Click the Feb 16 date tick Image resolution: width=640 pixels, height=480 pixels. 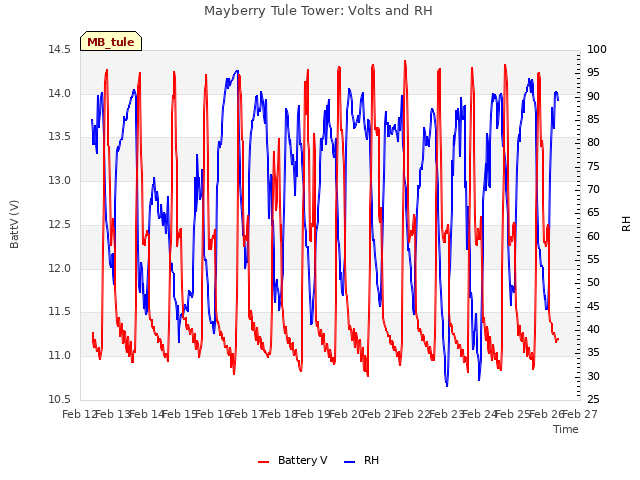213,415
